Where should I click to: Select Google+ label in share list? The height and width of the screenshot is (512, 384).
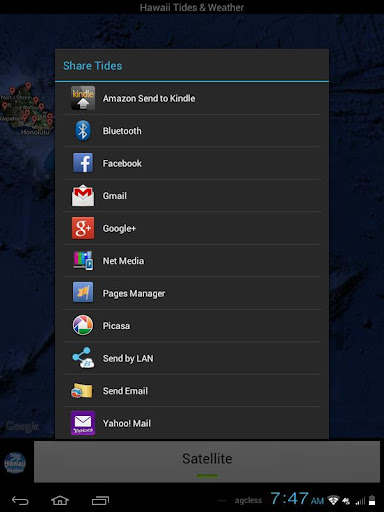tap(119, 228)
